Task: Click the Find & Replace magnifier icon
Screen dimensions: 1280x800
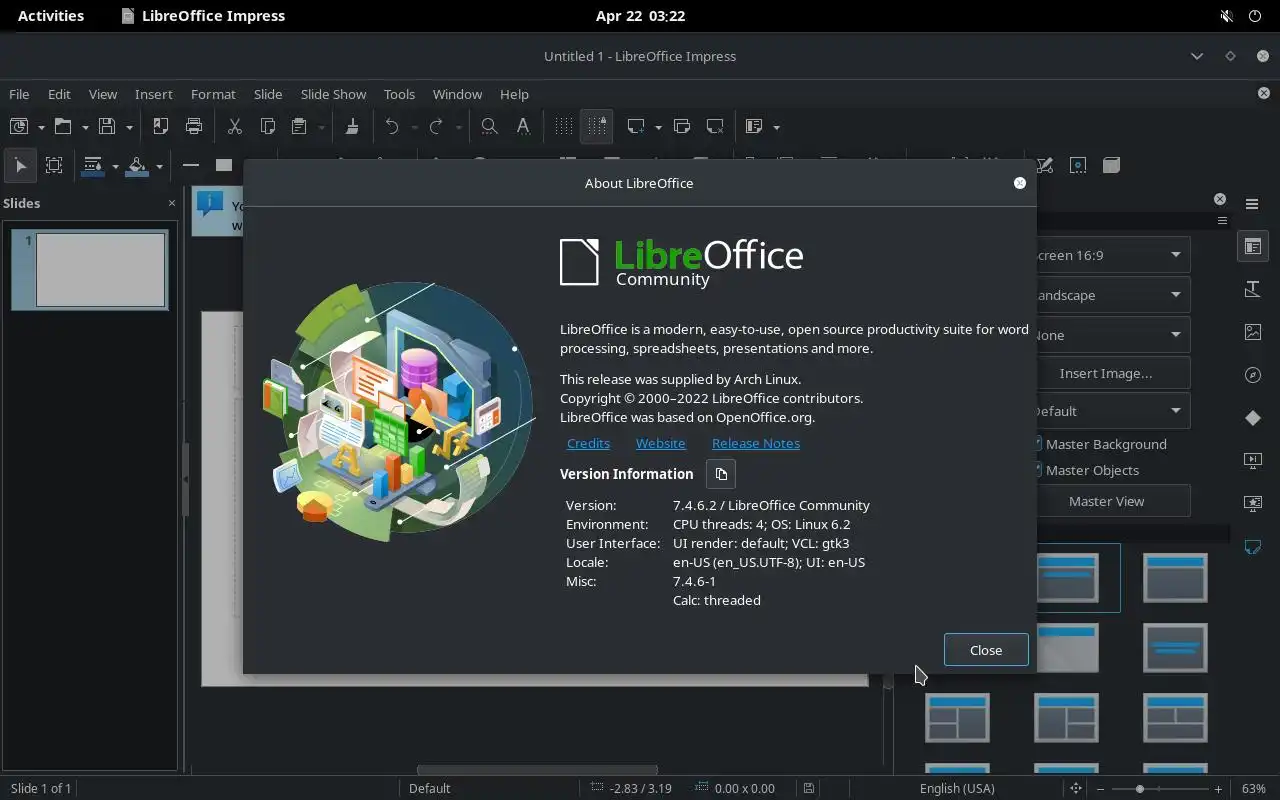Action: click(x=489, y=126)
